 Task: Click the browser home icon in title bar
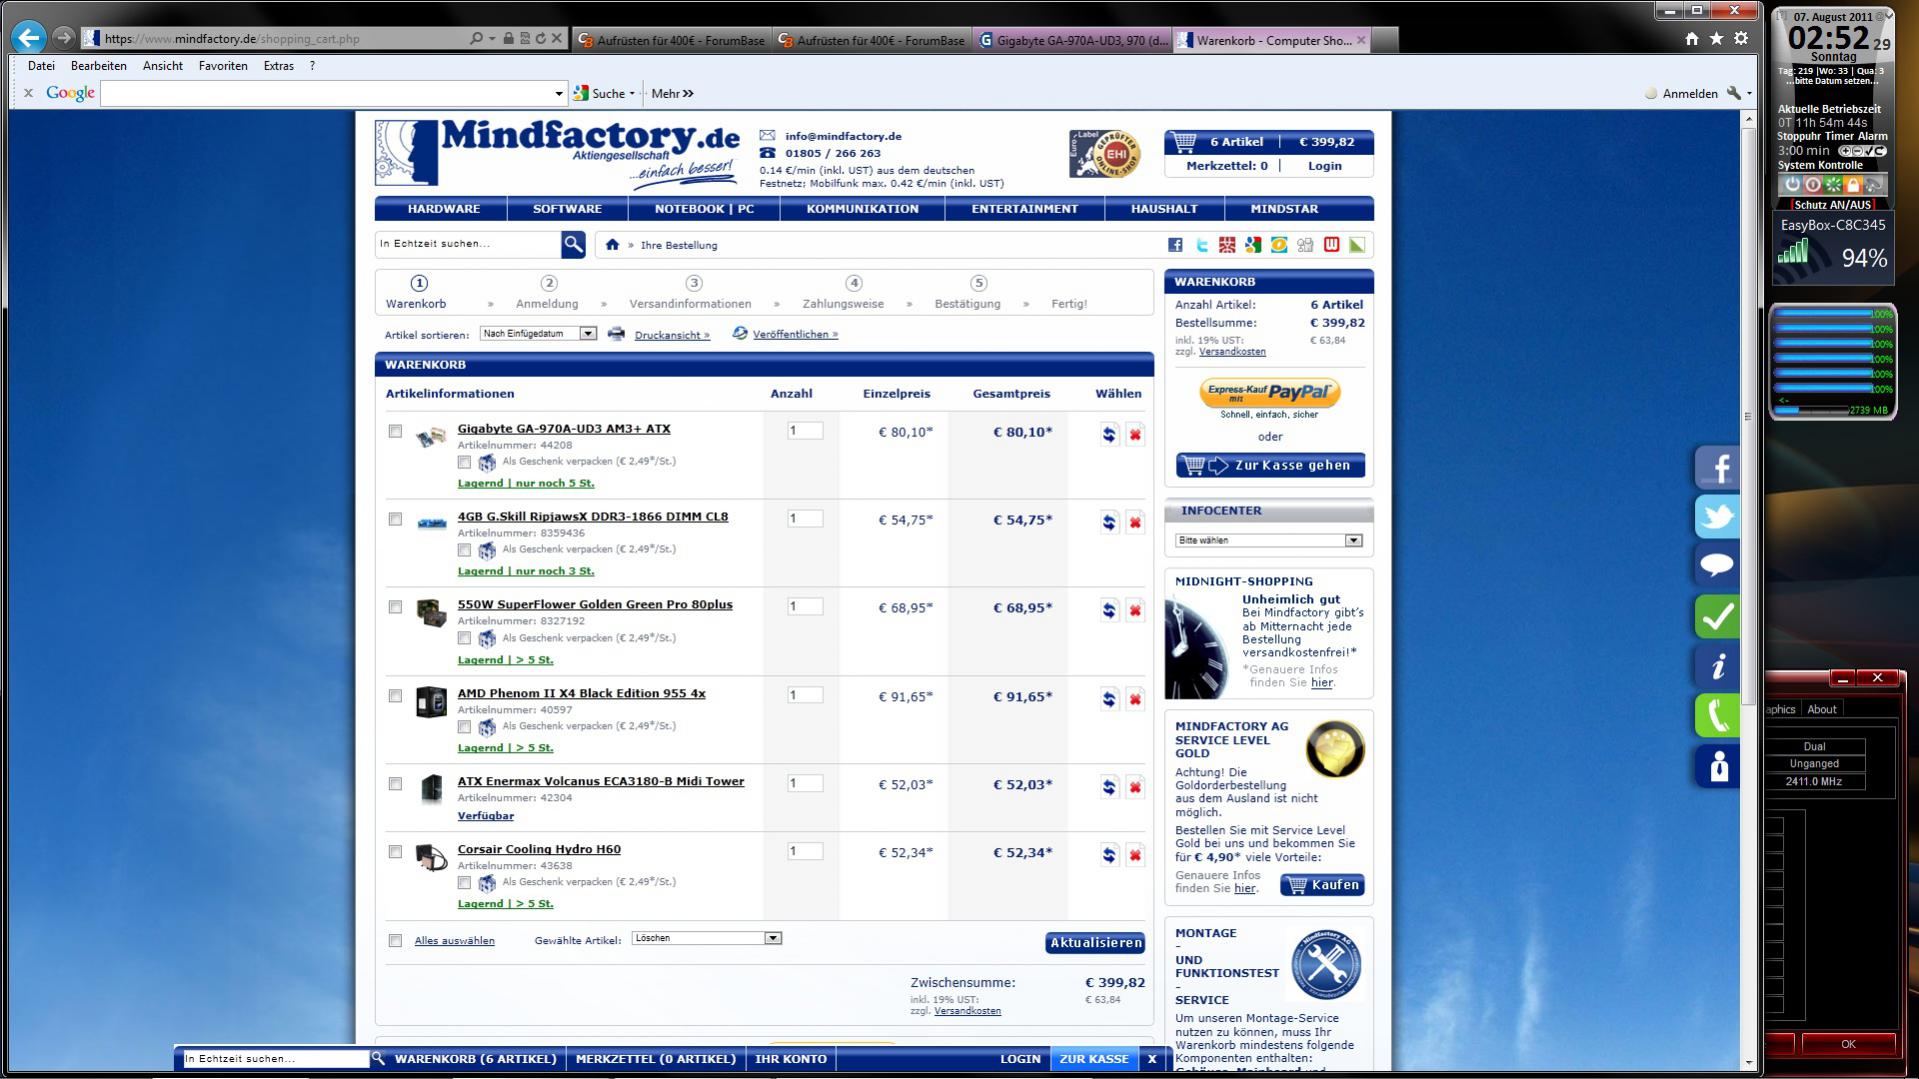point(1691,38)
